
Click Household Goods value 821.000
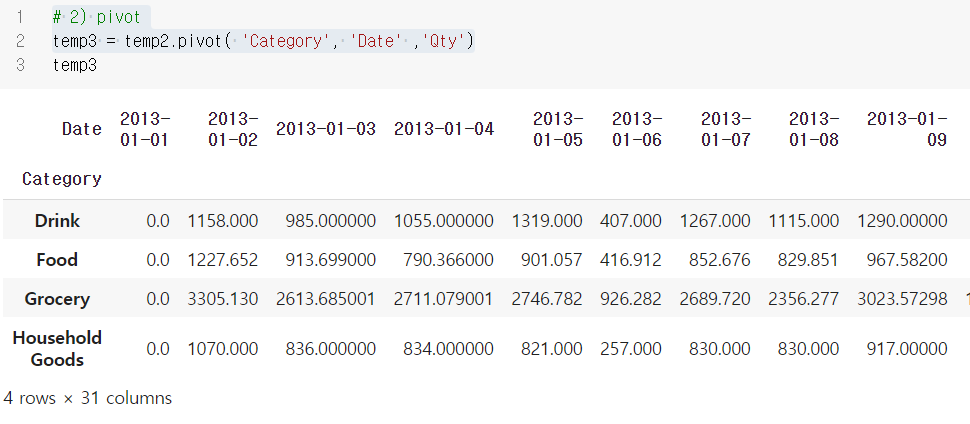tap(551, 349)
